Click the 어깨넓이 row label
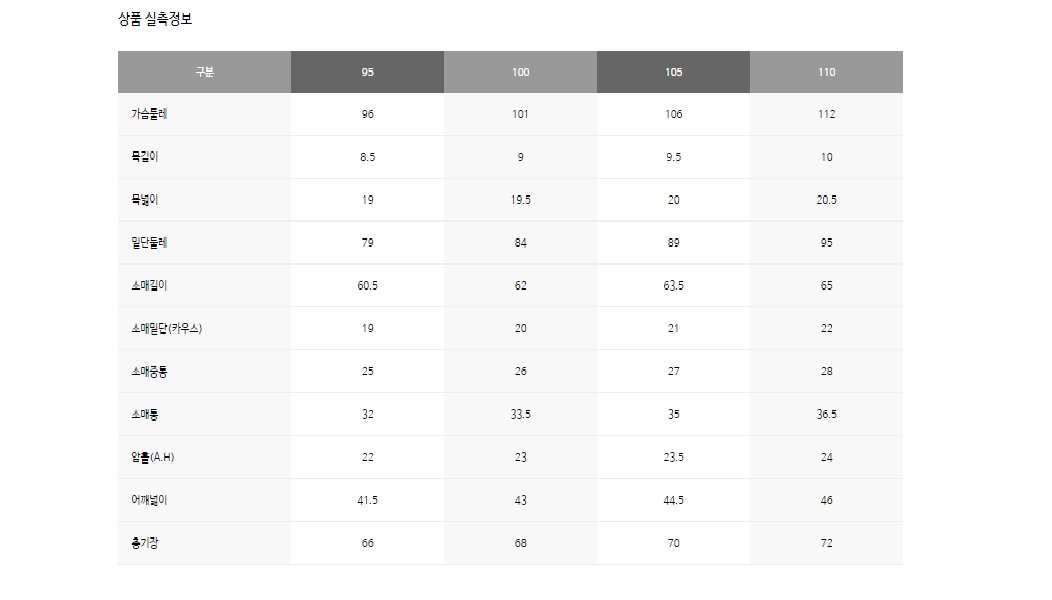The height and width of the screenshot is (600, 1052). click(x=149, y=500)
